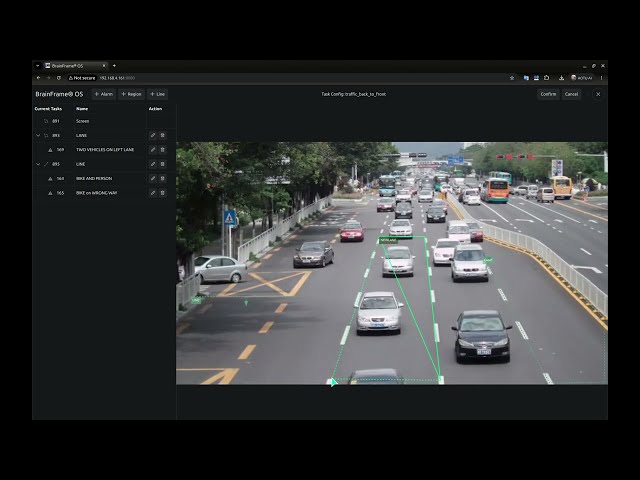This screenshot has height=480, width=640.
Task: Go back in the browser
Action: click(x=39, y=78)
